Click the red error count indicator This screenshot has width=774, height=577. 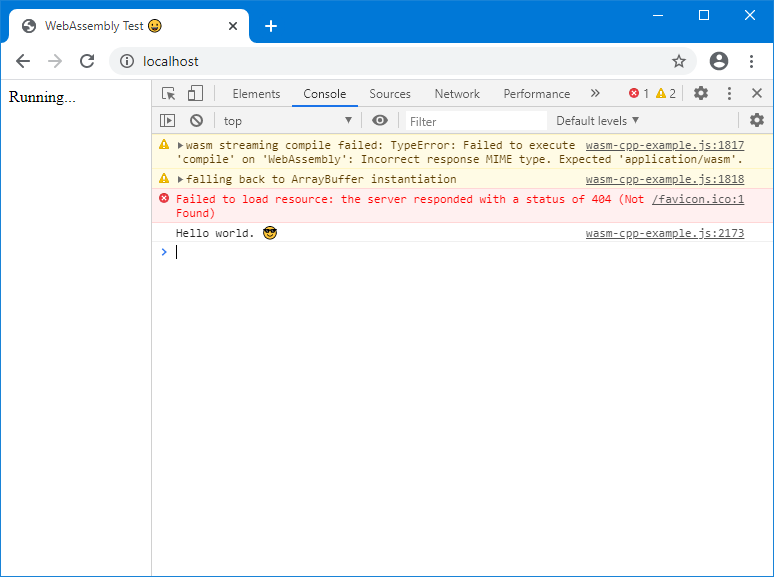tap(639, 93)
